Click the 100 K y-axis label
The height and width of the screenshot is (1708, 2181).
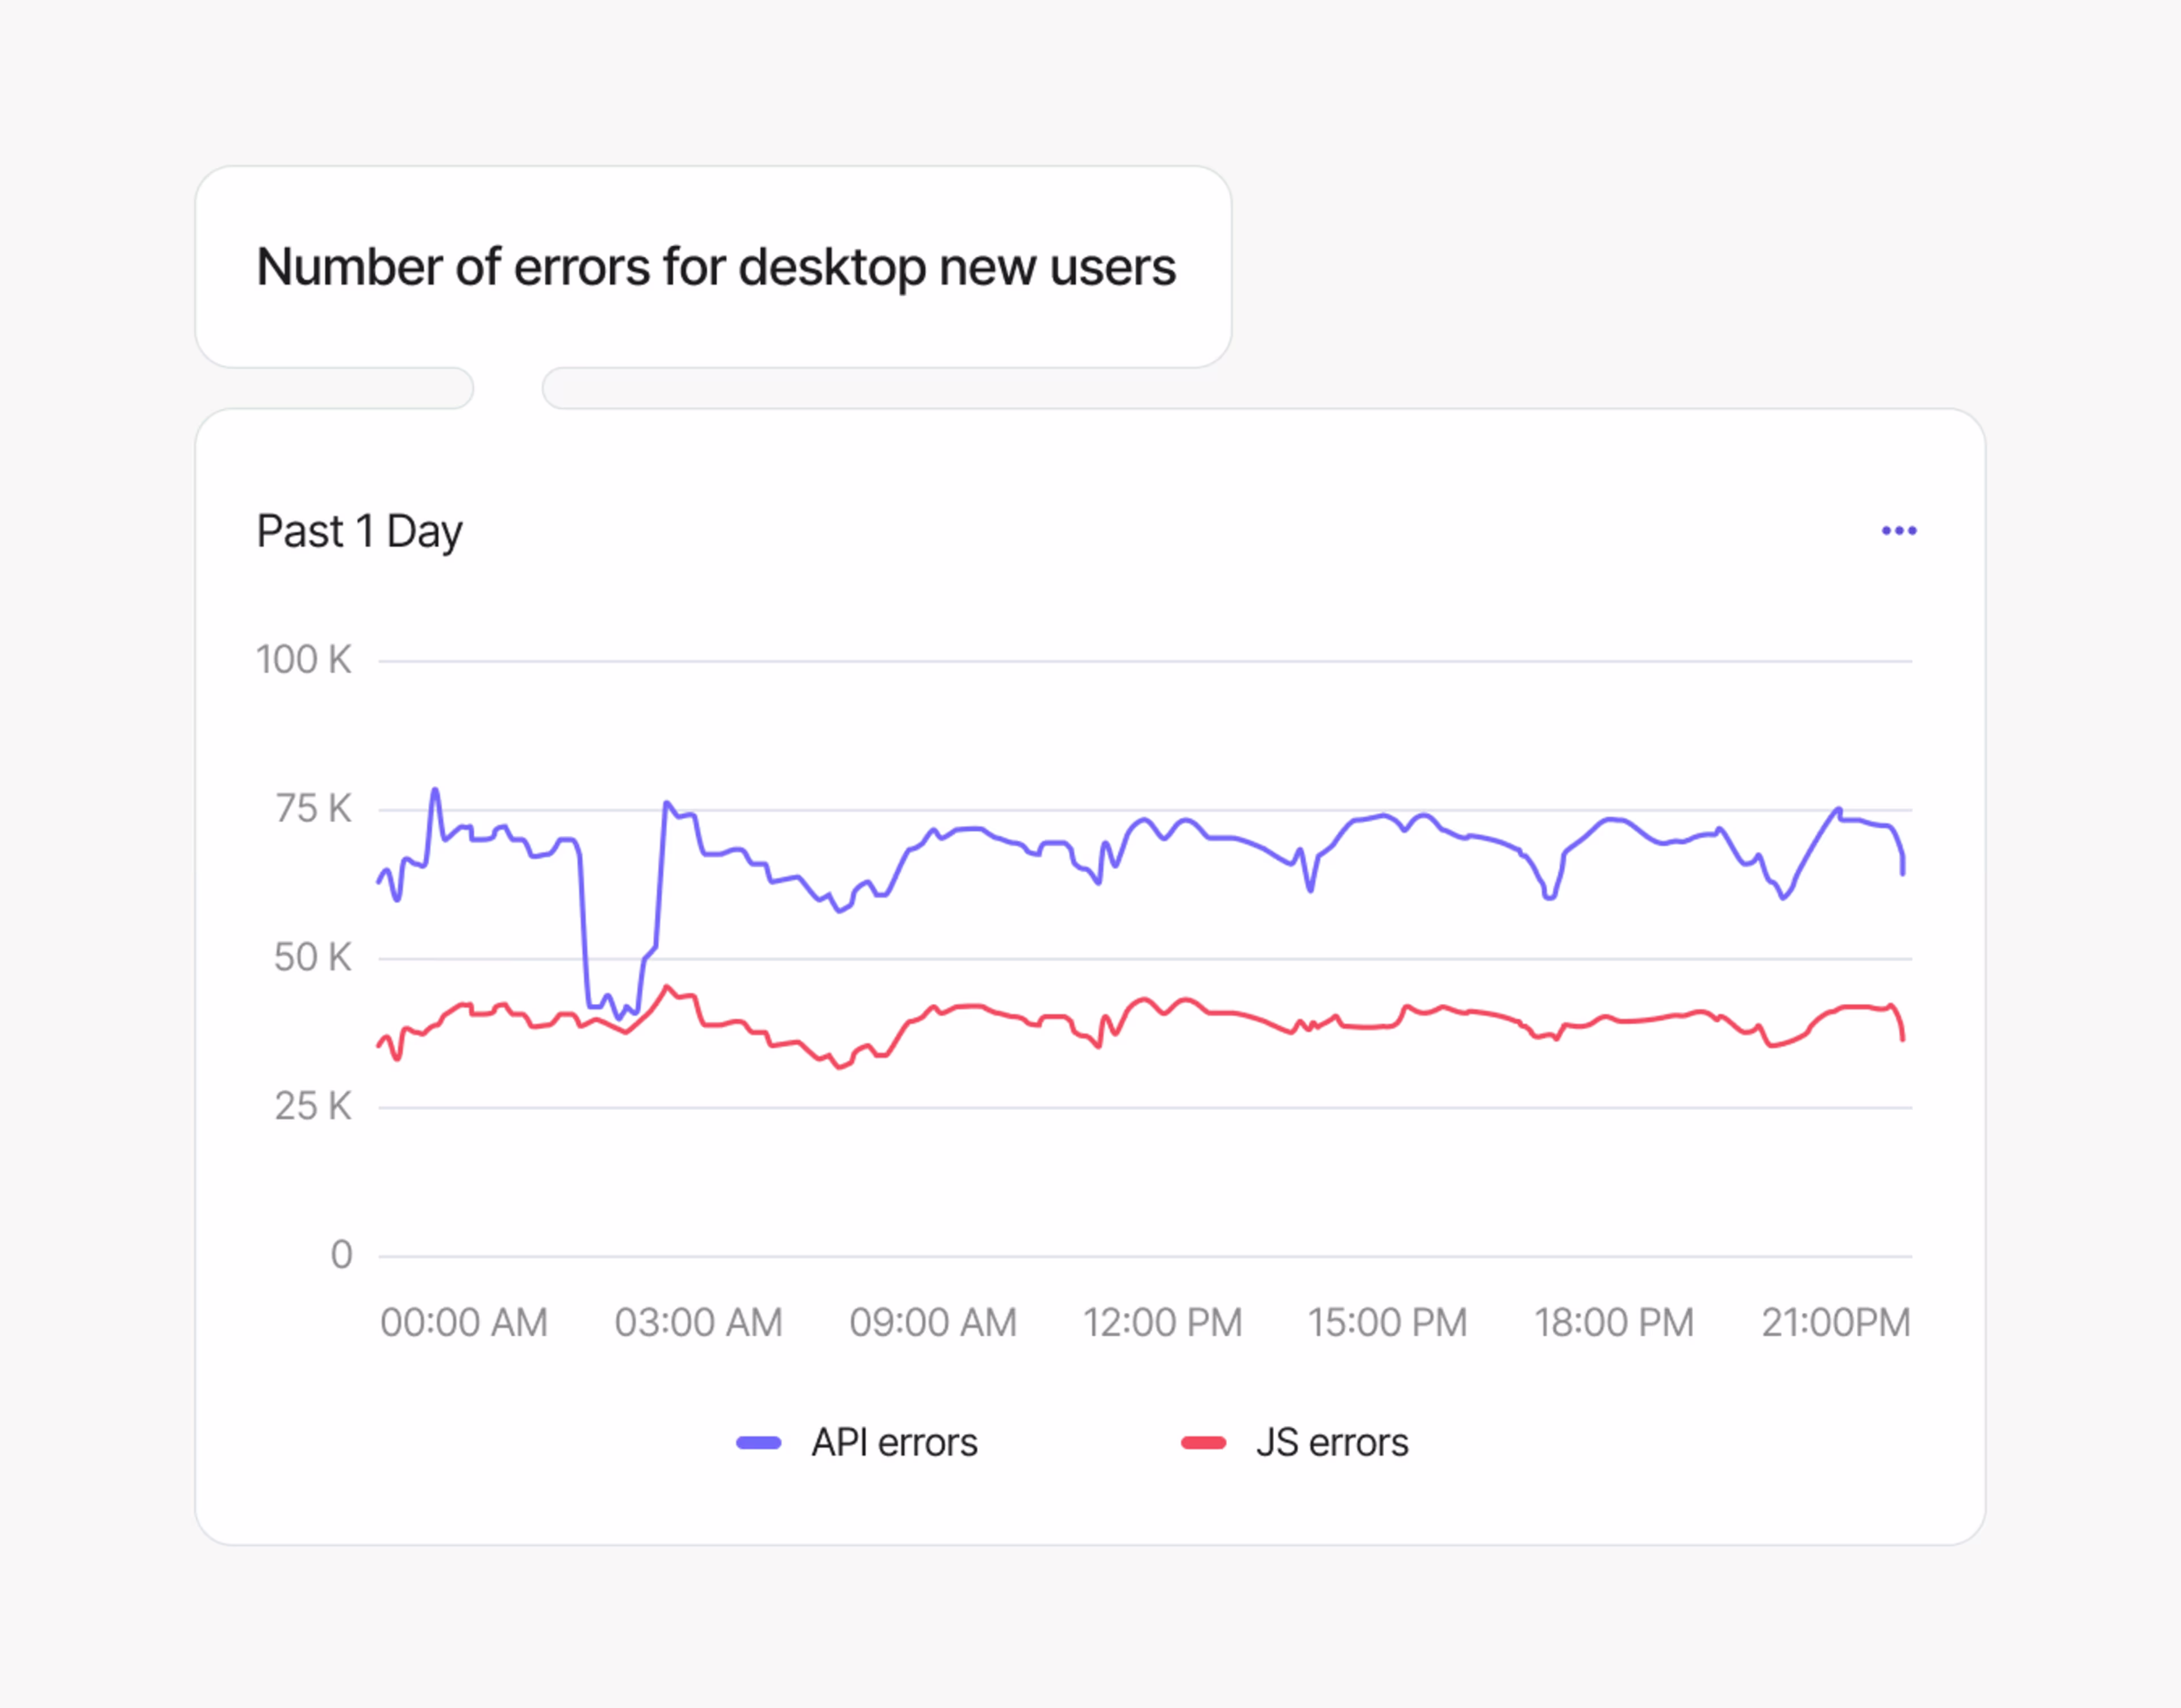point(303,660)
